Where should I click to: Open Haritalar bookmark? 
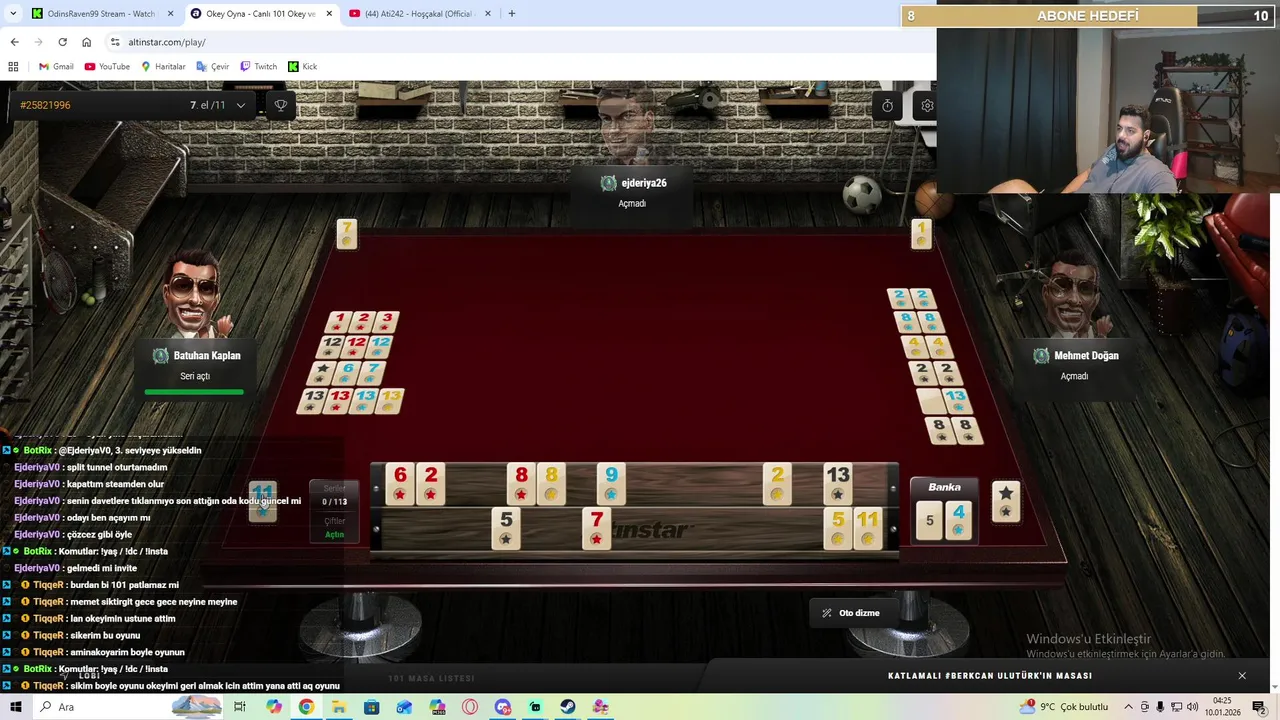coord(163,66)
